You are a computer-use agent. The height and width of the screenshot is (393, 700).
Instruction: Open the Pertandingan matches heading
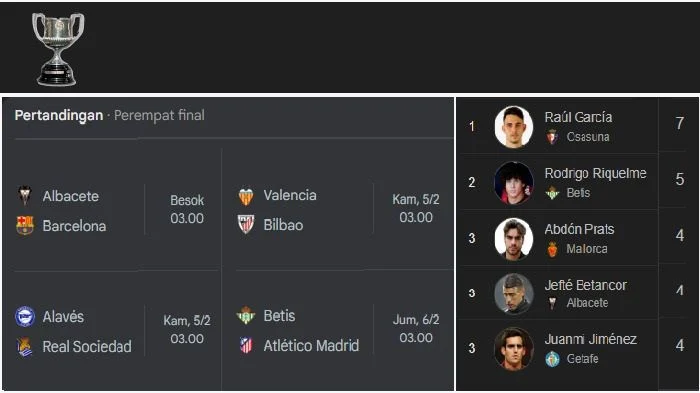click(x=59, y=116)
